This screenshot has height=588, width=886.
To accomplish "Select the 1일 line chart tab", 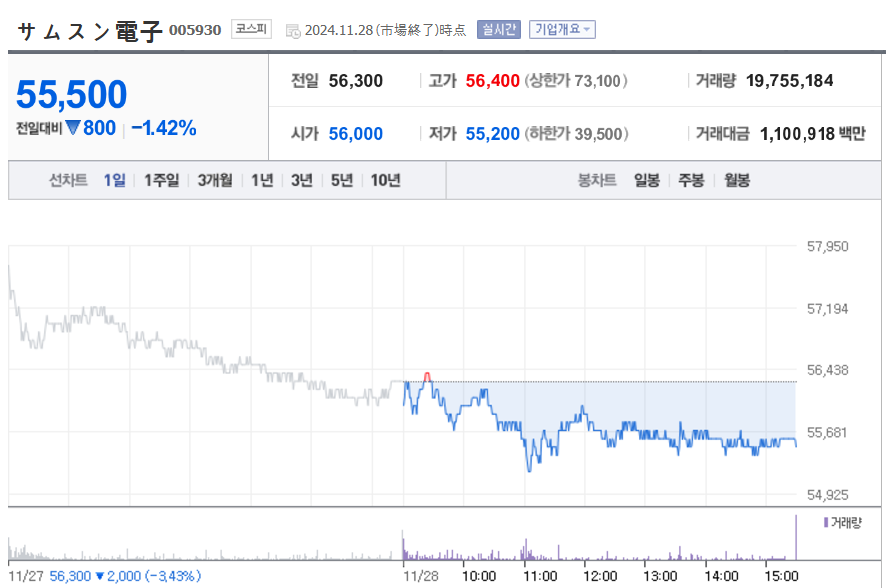I will tap(115, 180).
